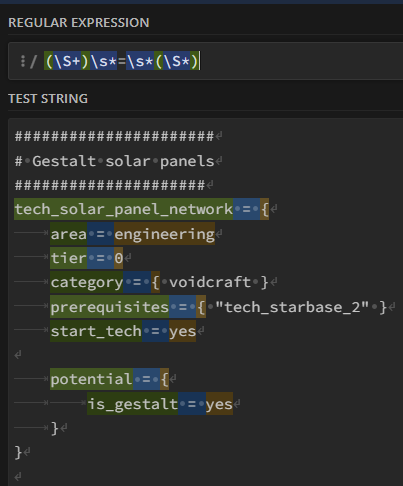Click the delimiter dots icon before the regex
Screen dimensions: 403x486
pos(23,61)
